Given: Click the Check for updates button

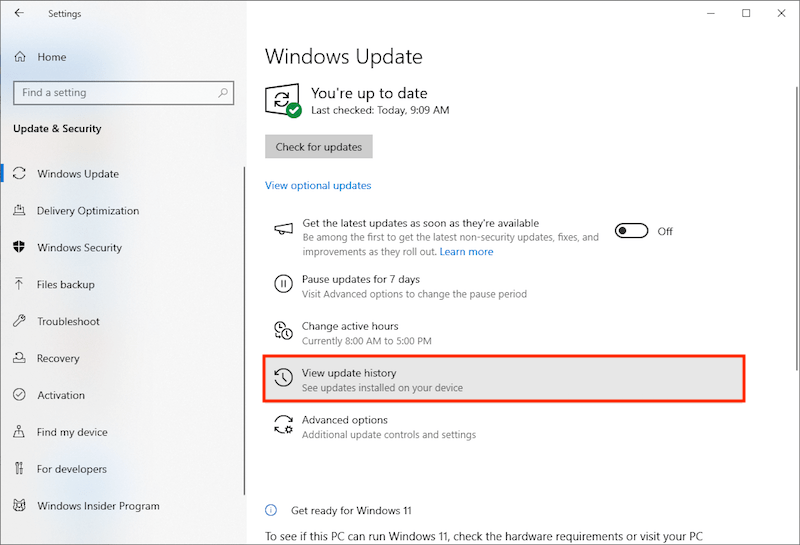Looking at the screenshot, I should (319, 146).
